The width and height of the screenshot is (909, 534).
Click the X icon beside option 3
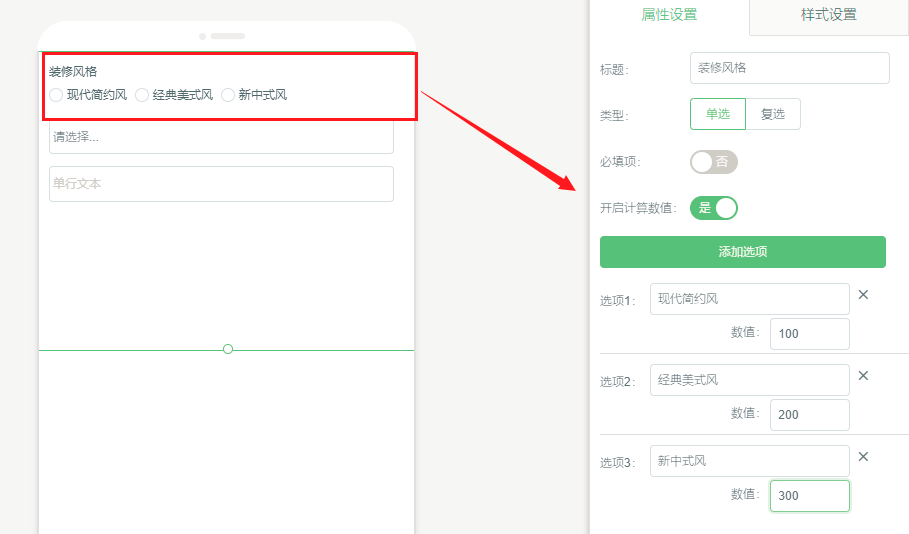pos(863,457)
